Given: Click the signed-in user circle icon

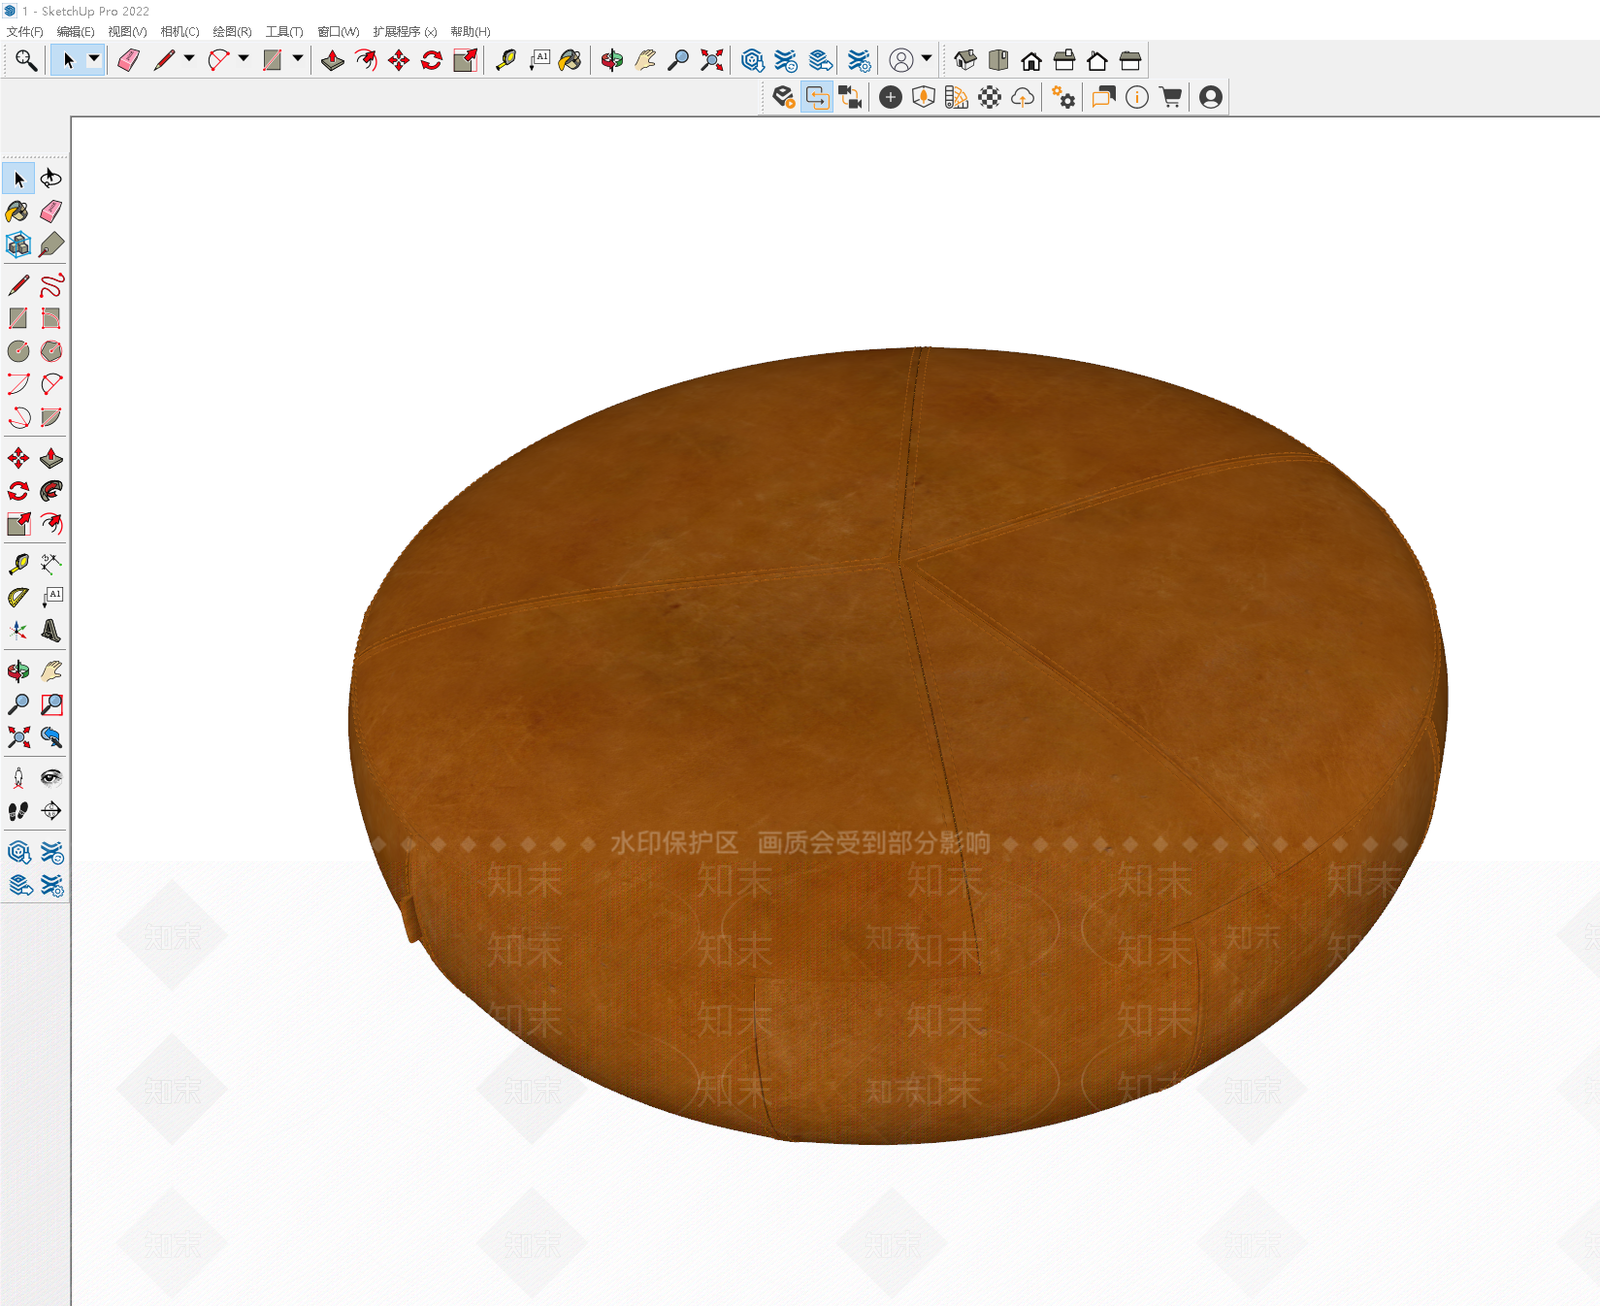Looking at the screenshot, I should 901,61.
